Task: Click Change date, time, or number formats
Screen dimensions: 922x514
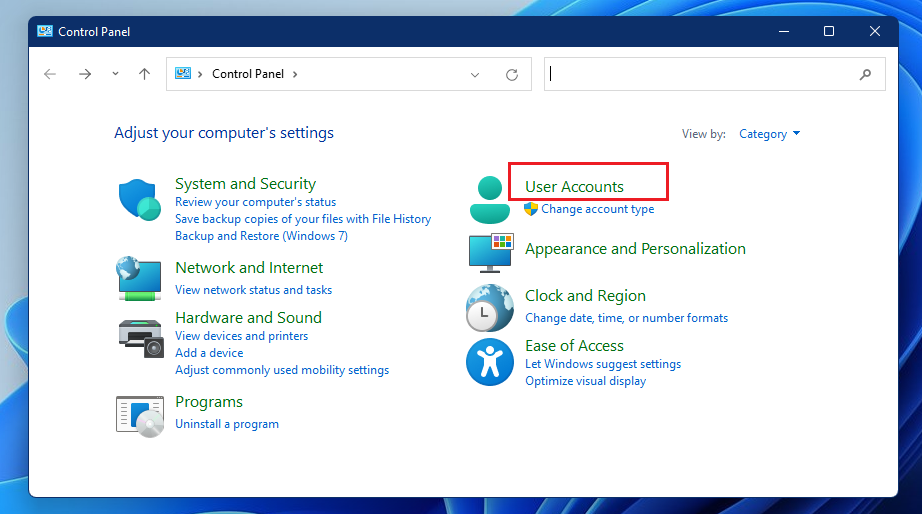Action: click(x=626, y=318)
